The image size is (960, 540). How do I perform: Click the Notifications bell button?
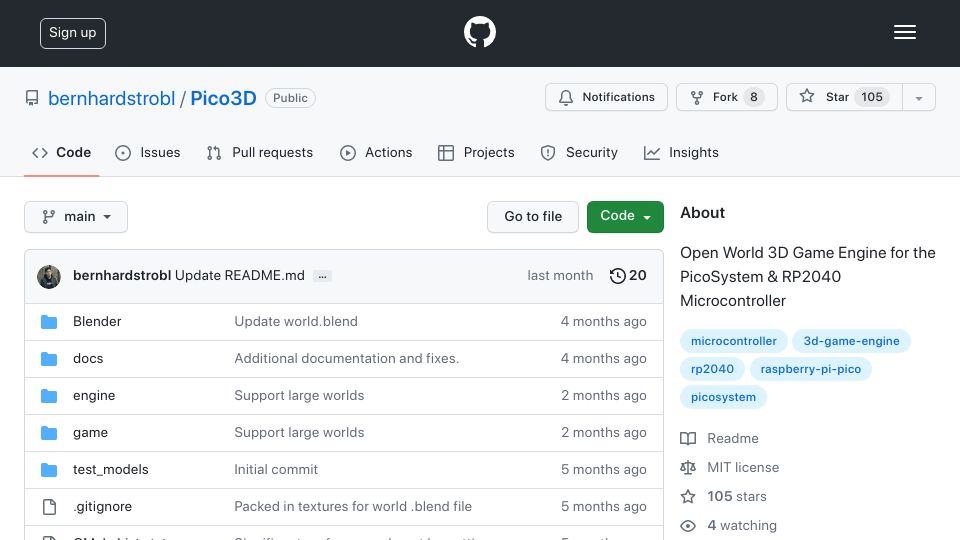[606, 97]
